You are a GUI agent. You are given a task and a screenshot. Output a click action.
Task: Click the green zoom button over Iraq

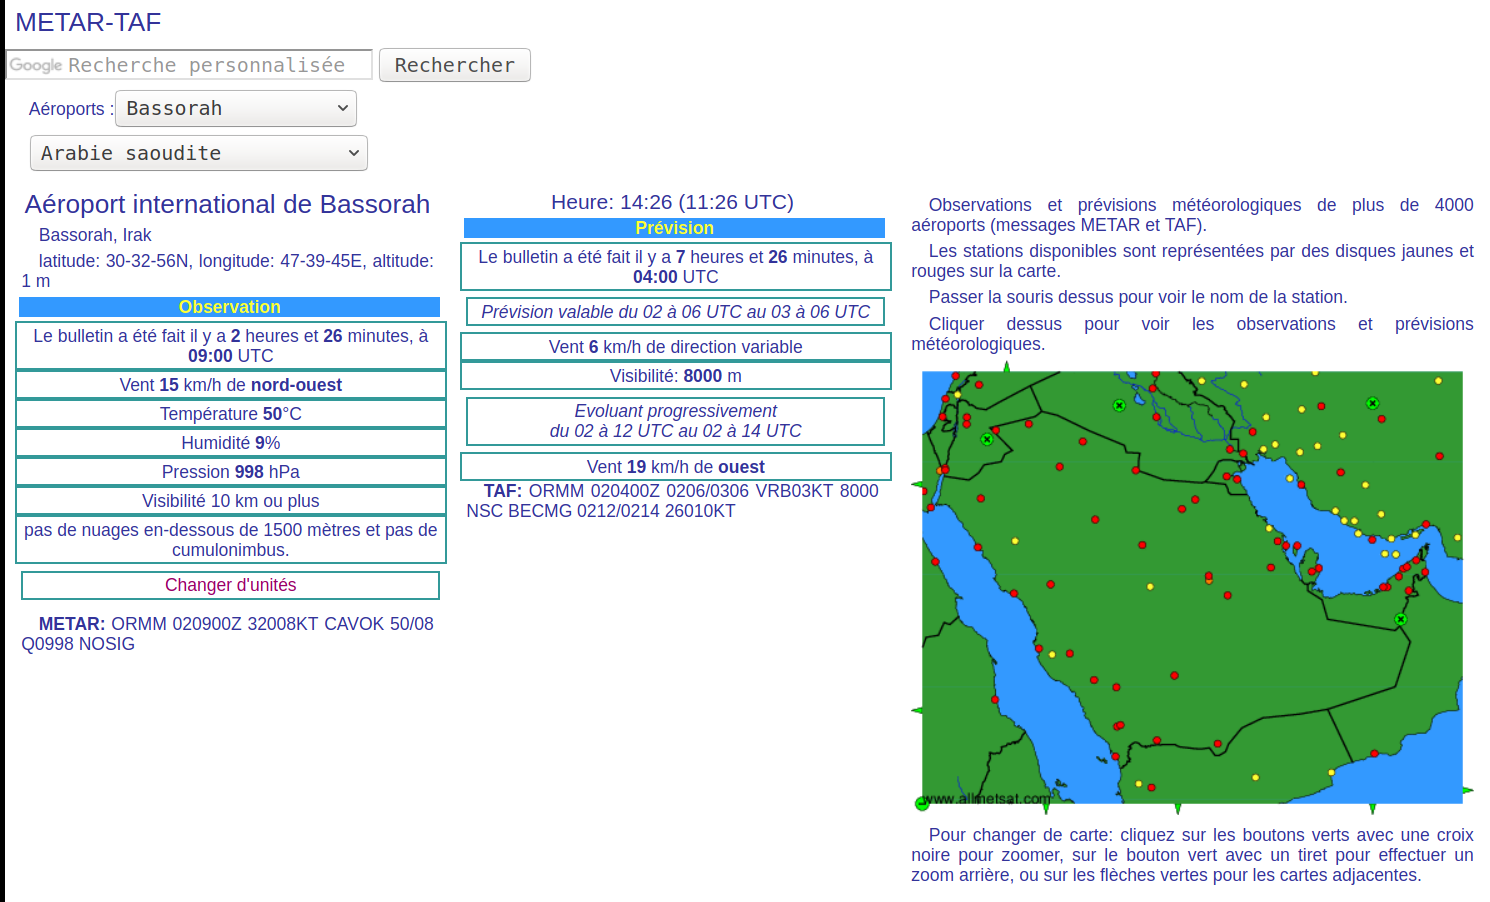(1119, 405)
